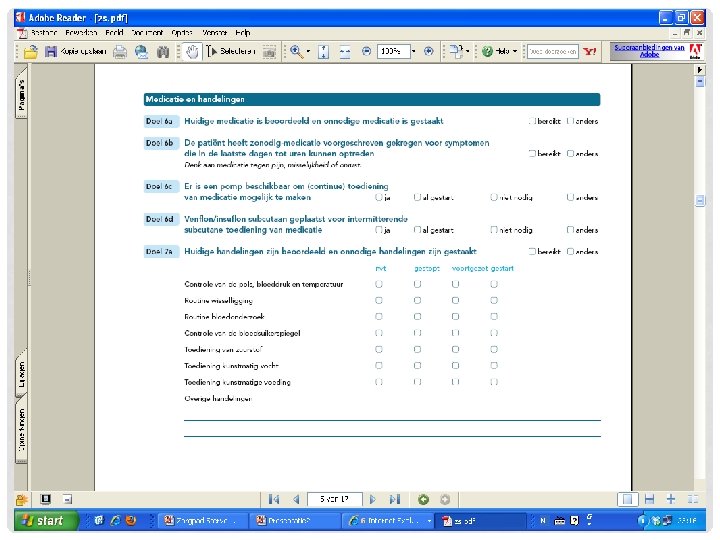Check 'anders' for Doel 6d

click(570, 230)
